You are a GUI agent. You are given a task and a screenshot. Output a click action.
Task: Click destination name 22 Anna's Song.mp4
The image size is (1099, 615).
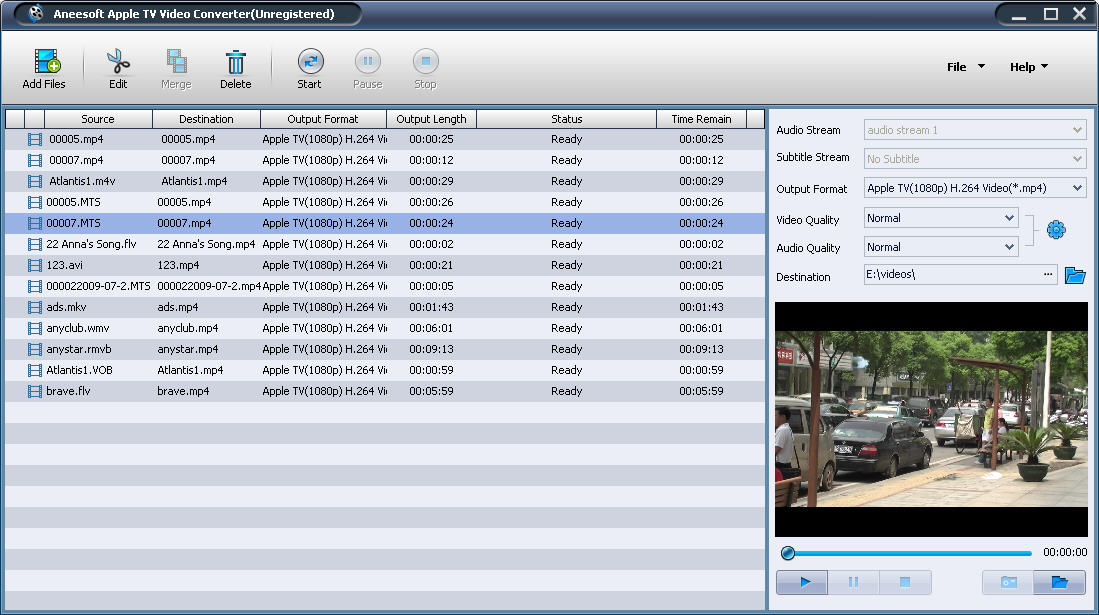pos(206,245)
